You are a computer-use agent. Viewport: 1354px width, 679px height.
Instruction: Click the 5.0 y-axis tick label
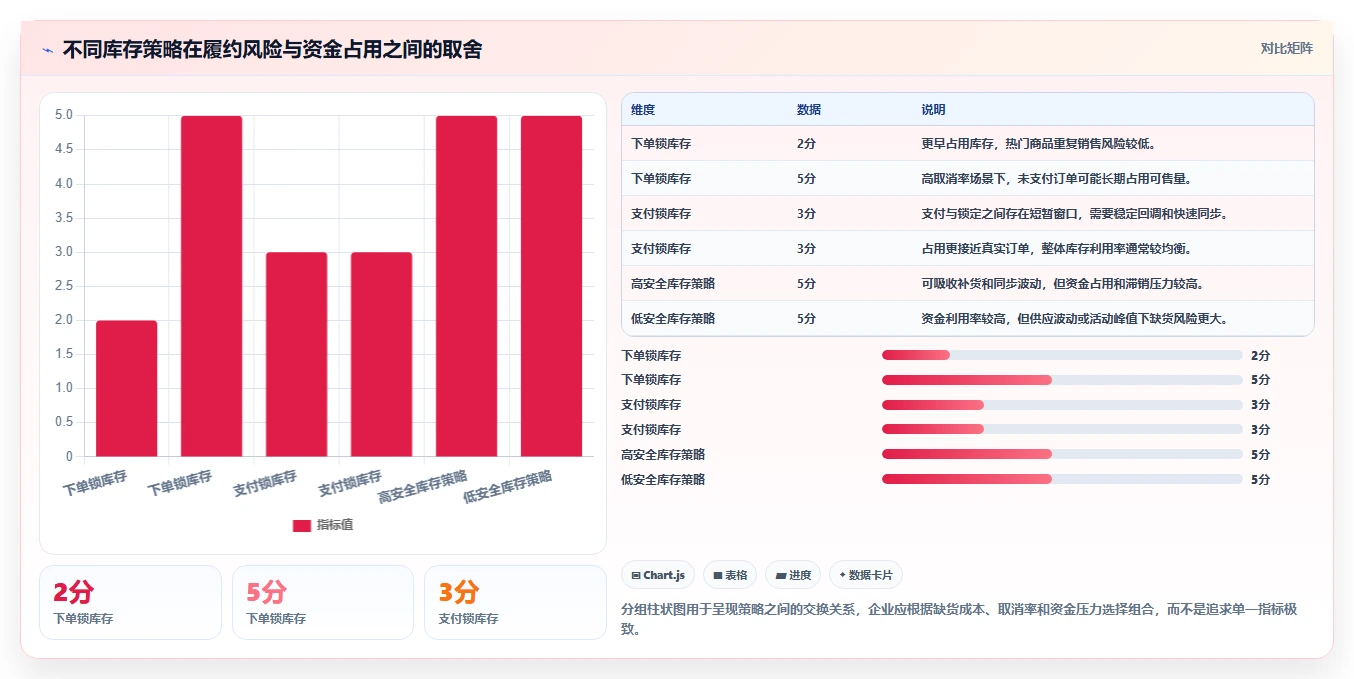(64, 115)
